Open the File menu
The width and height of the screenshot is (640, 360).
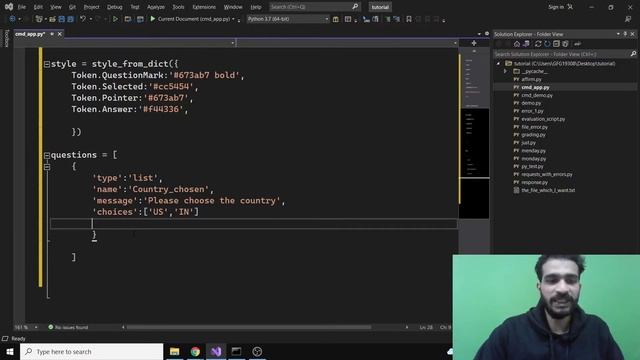click(x=22, y=7)
